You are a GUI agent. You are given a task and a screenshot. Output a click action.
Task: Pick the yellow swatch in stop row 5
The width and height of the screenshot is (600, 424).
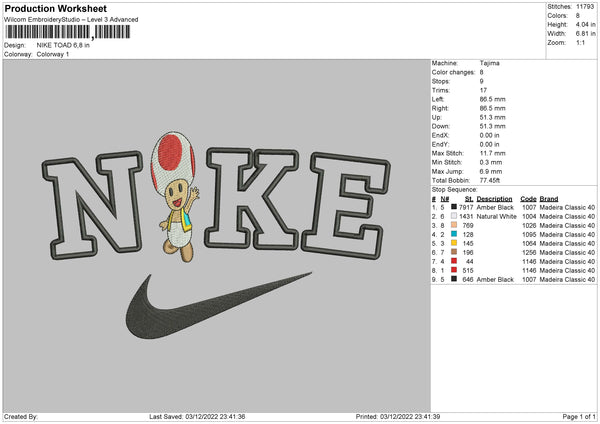pyautogui.click(x=454, y=243)
